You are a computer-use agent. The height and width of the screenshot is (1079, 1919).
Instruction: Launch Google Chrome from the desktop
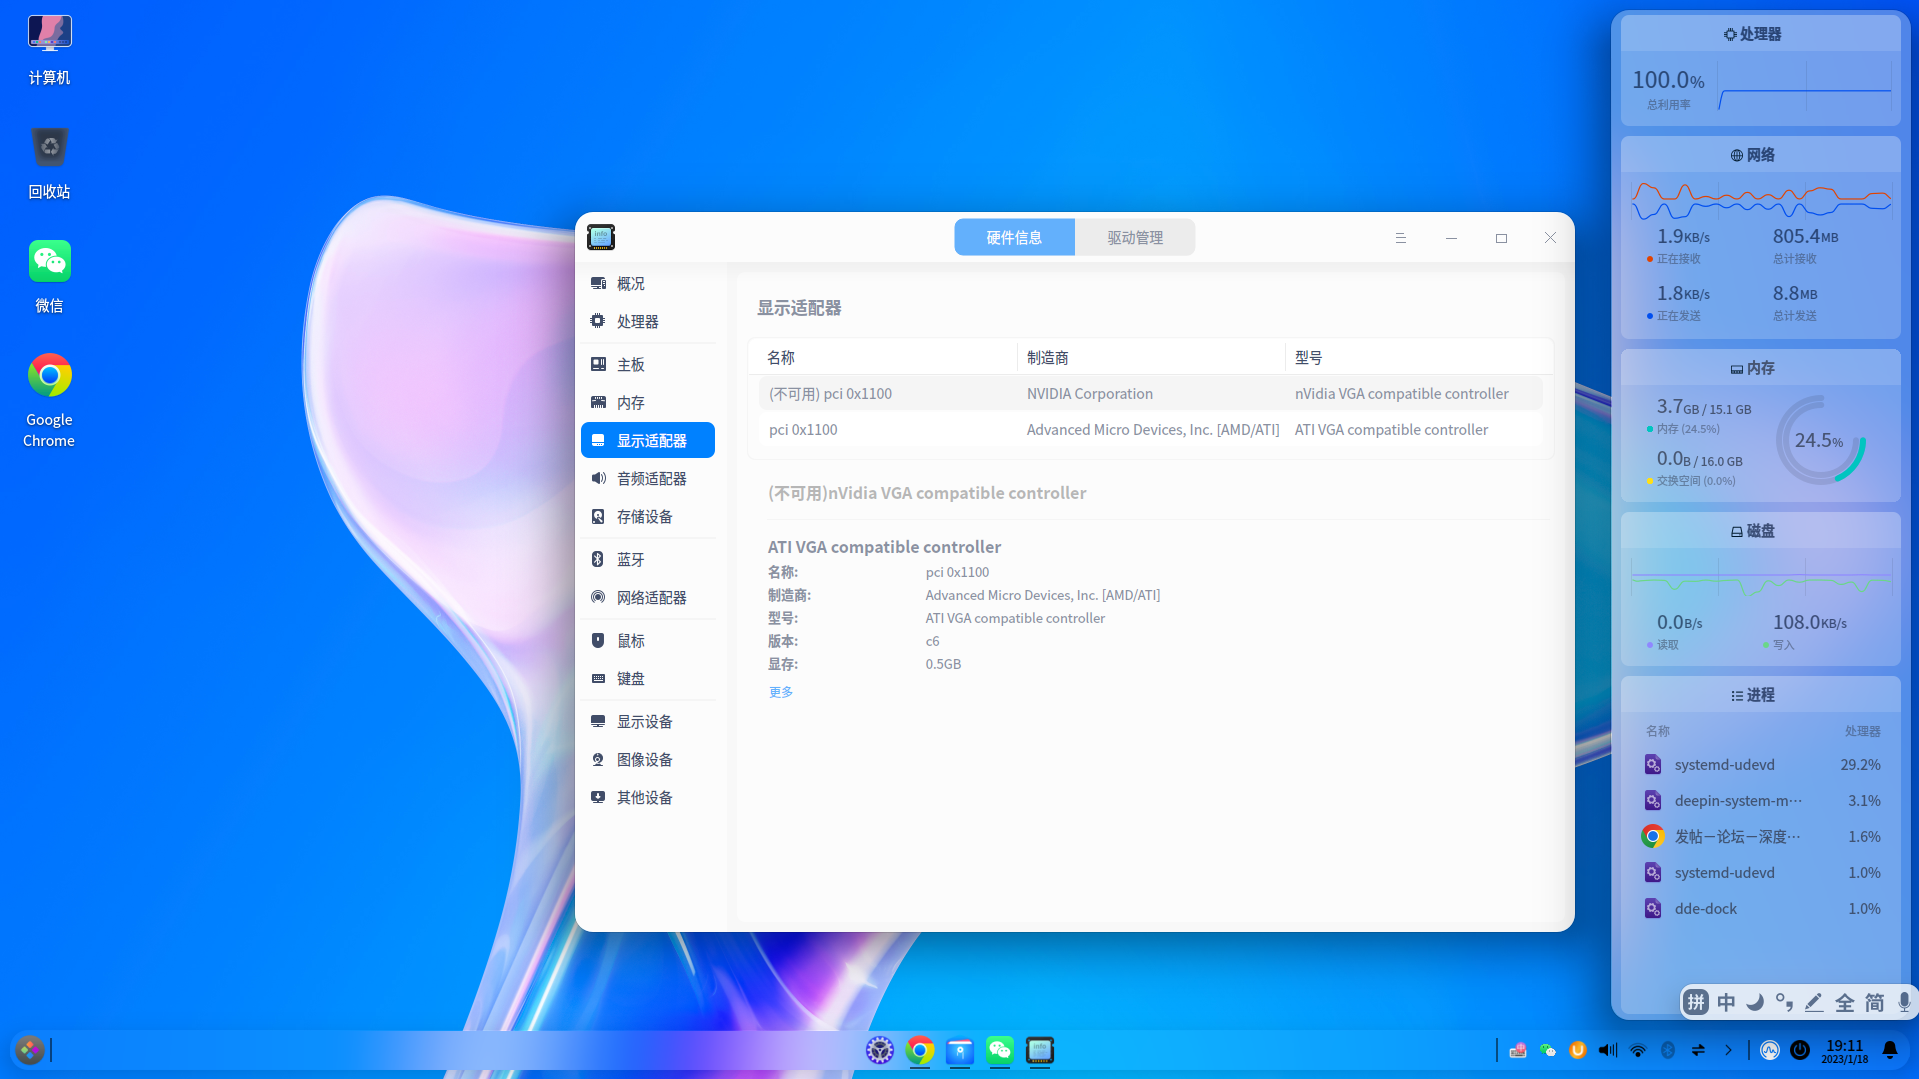pos(49,401)
